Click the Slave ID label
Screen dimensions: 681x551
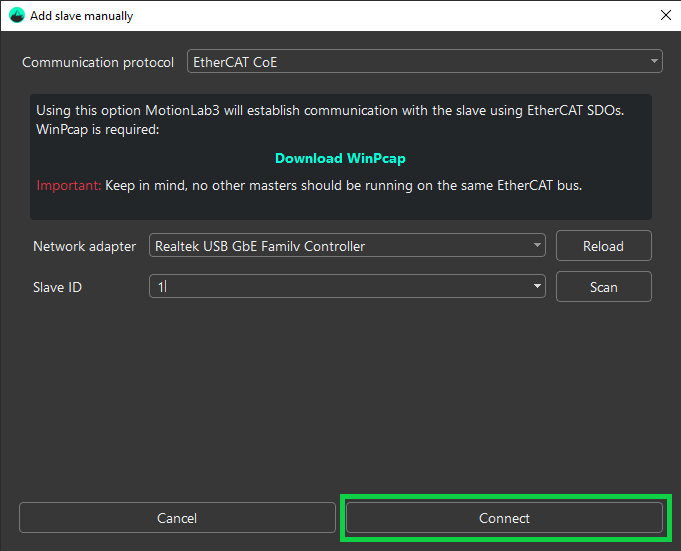point(57,287)
